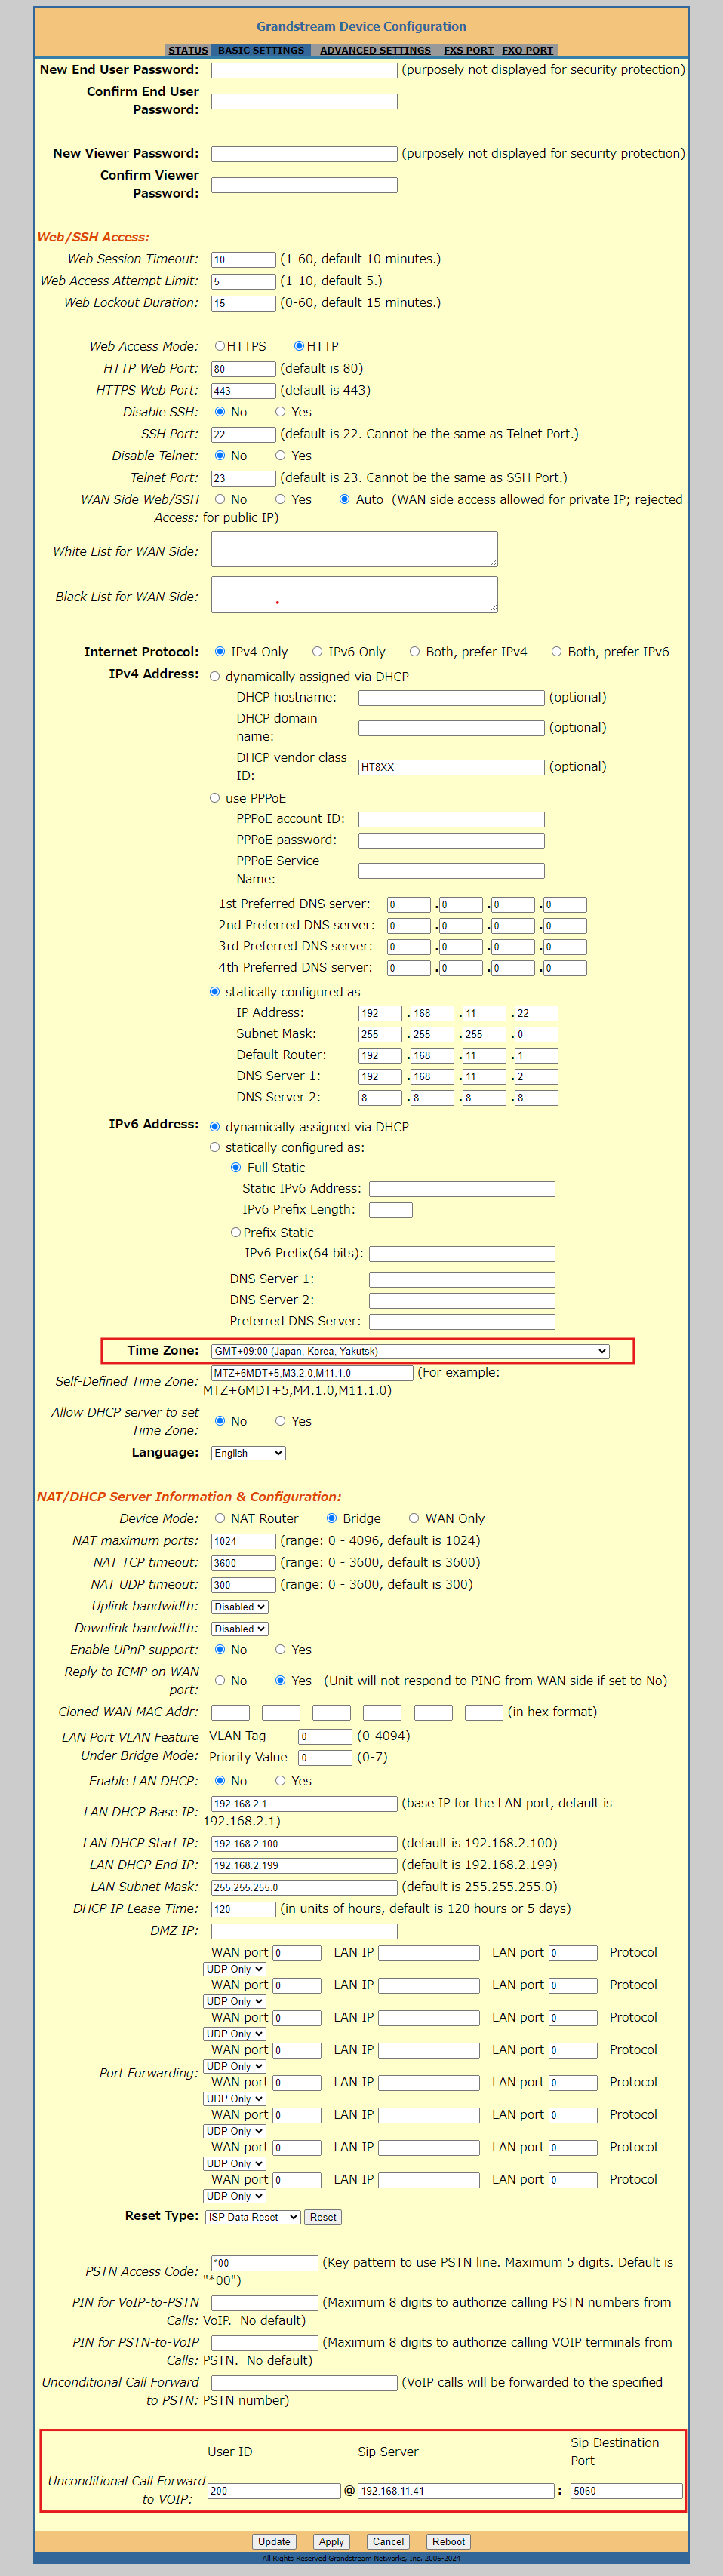Click the HTTP Web Port field

click(243, 369)
